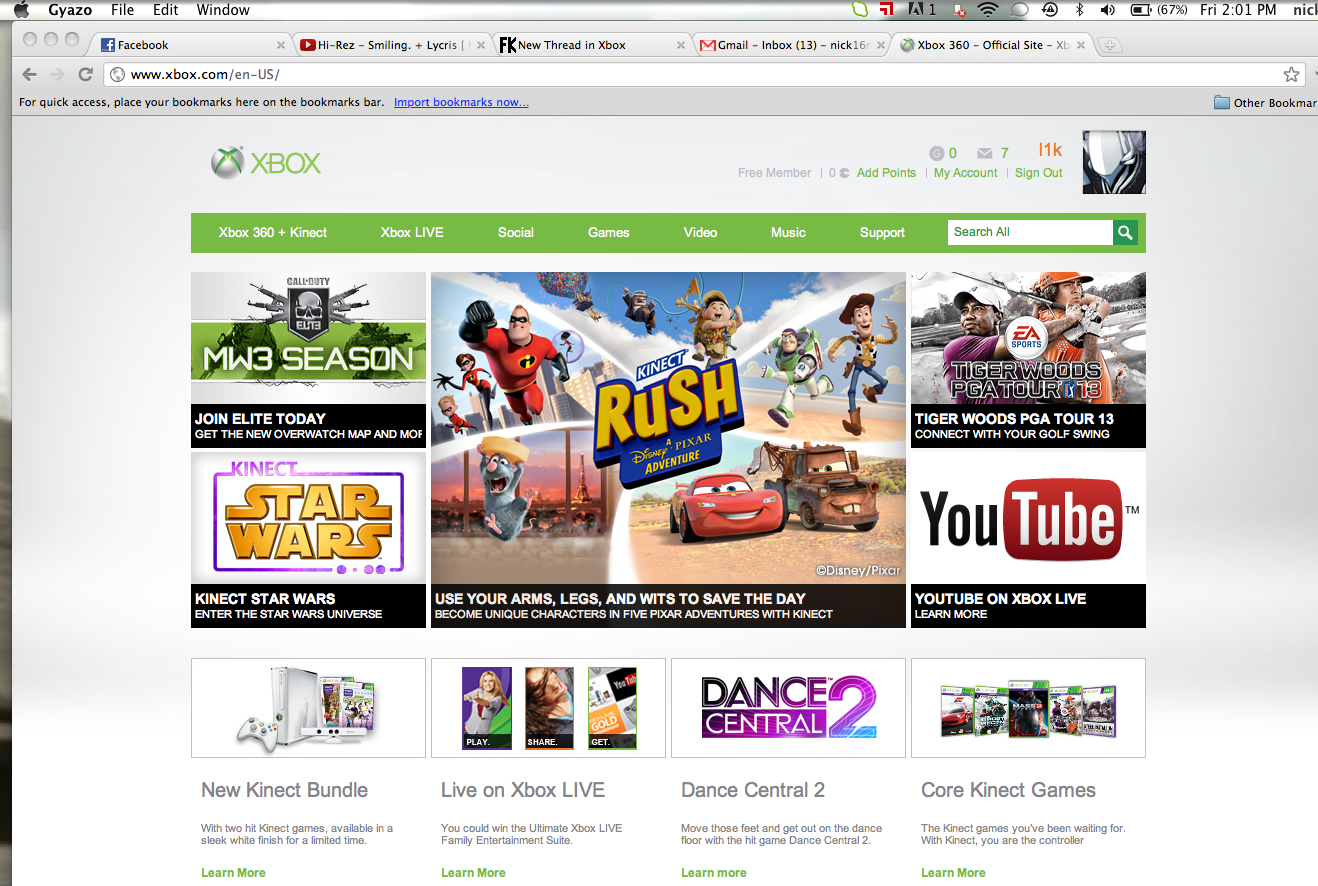1318x886 pixels.
Task: Click Import bookmarks now link
Action: pyautogui.click(x=461, y=102)
